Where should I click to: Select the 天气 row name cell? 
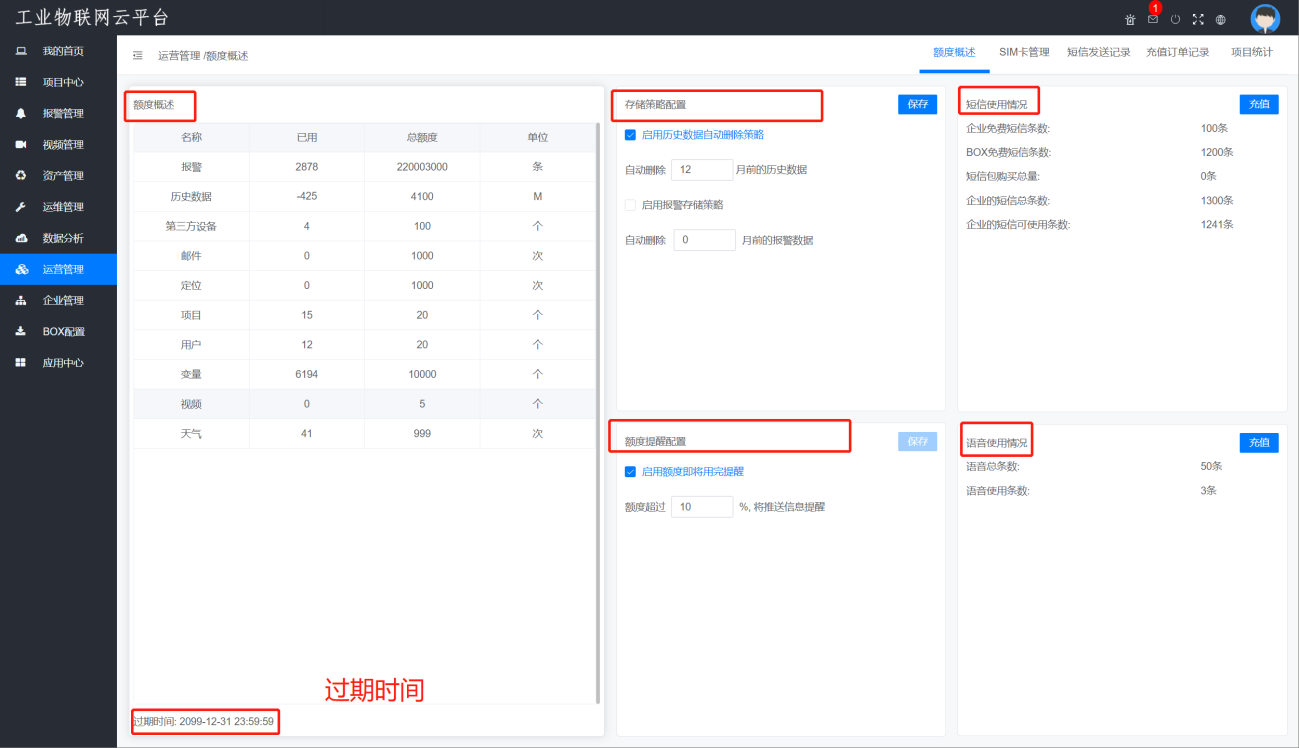tap(191, 433)
